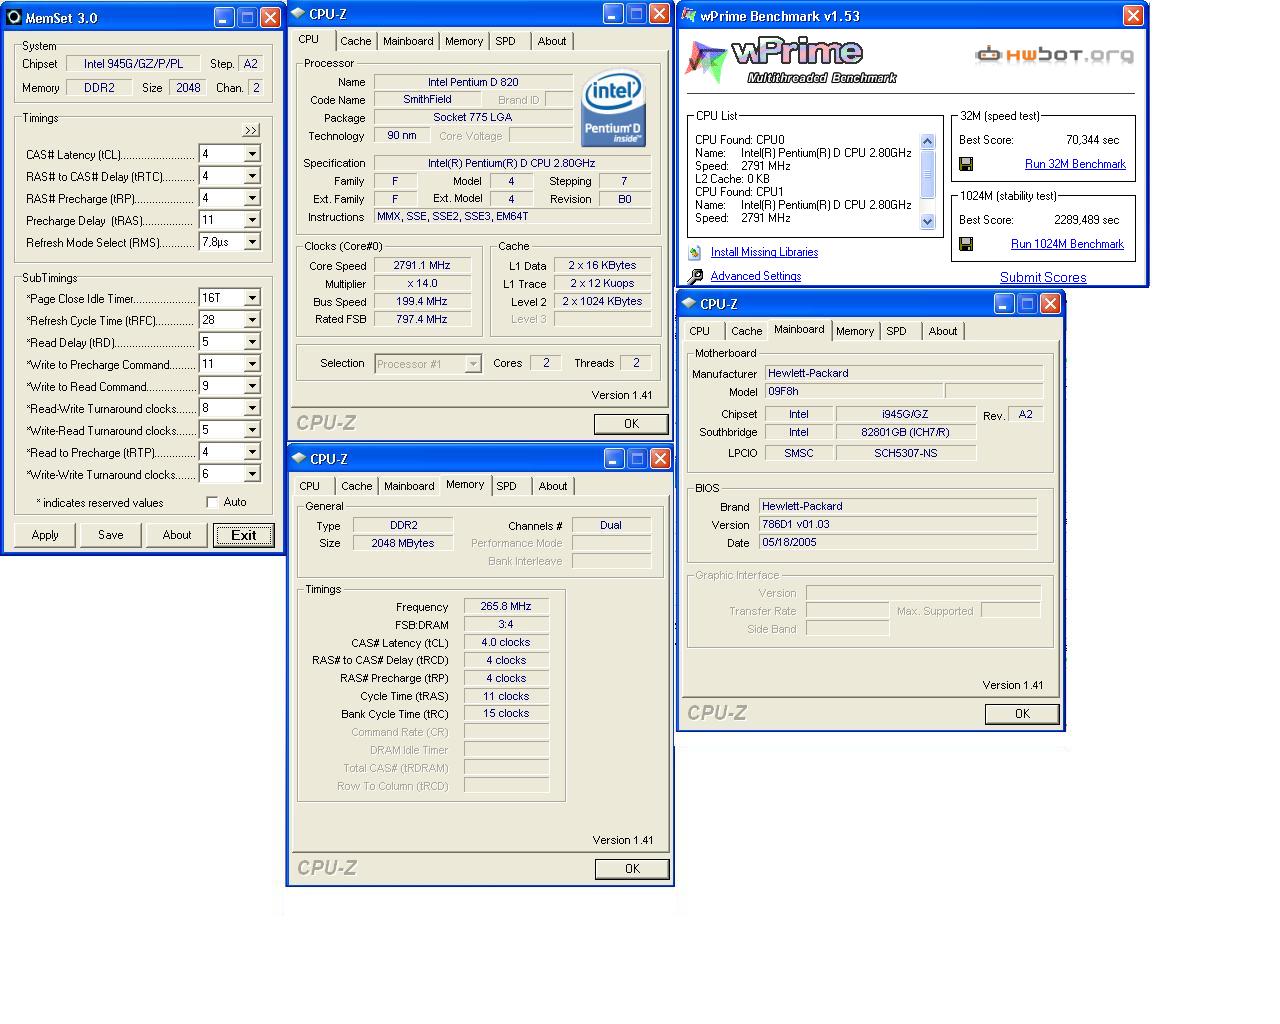Toggle the Auto checkbox in MemSet
Viewport: 1280px width, 1024px height.
[x=212, y=502]
